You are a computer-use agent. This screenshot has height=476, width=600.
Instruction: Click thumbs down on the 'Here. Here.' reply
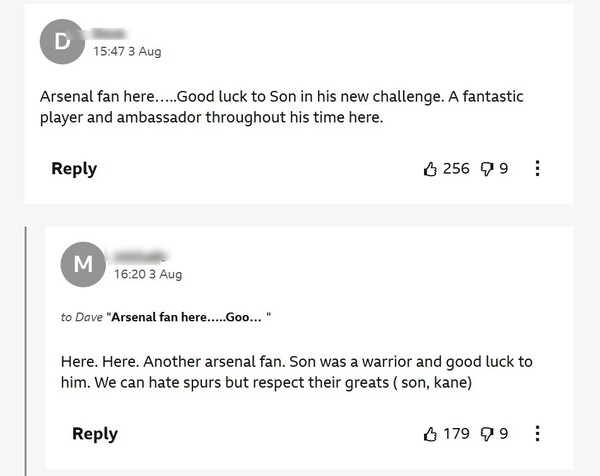(x=488, y=434)
